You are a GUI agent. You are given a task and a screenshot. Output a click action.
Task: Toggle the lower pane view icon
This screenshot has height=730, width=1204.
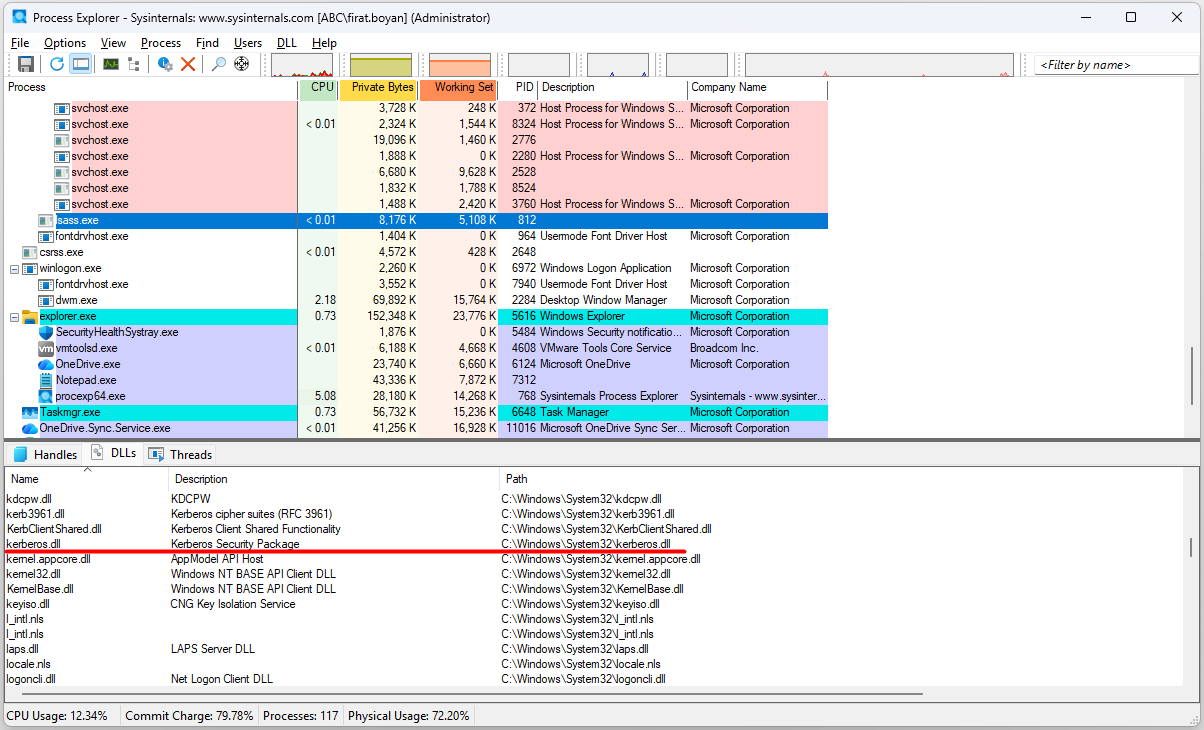(81, 64)
